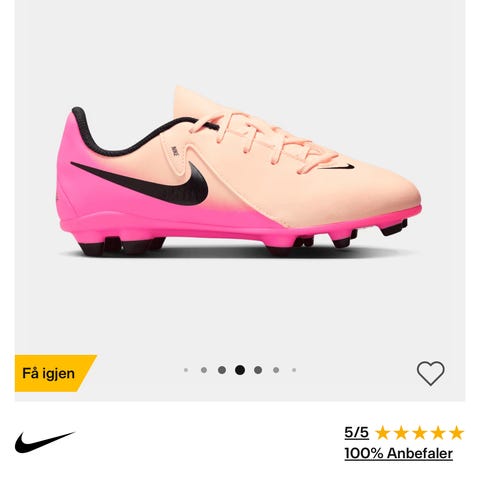The image size is (480, 480).
Task: Select the last tiny carousel dot
Action: (294, 370)
